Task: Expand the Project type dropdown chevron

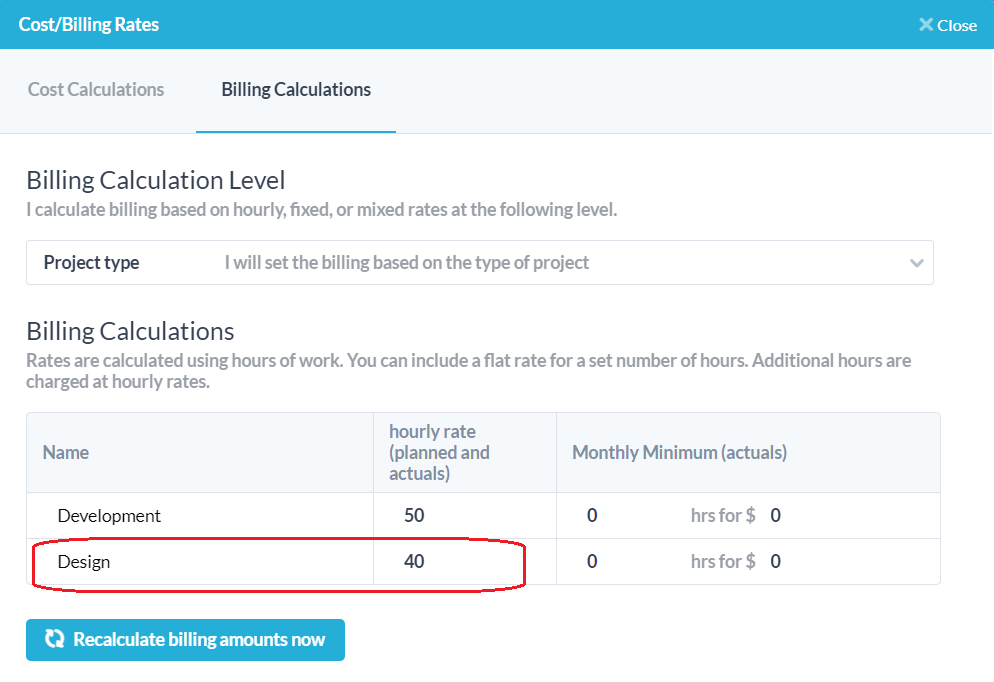Action: (916, 263)
